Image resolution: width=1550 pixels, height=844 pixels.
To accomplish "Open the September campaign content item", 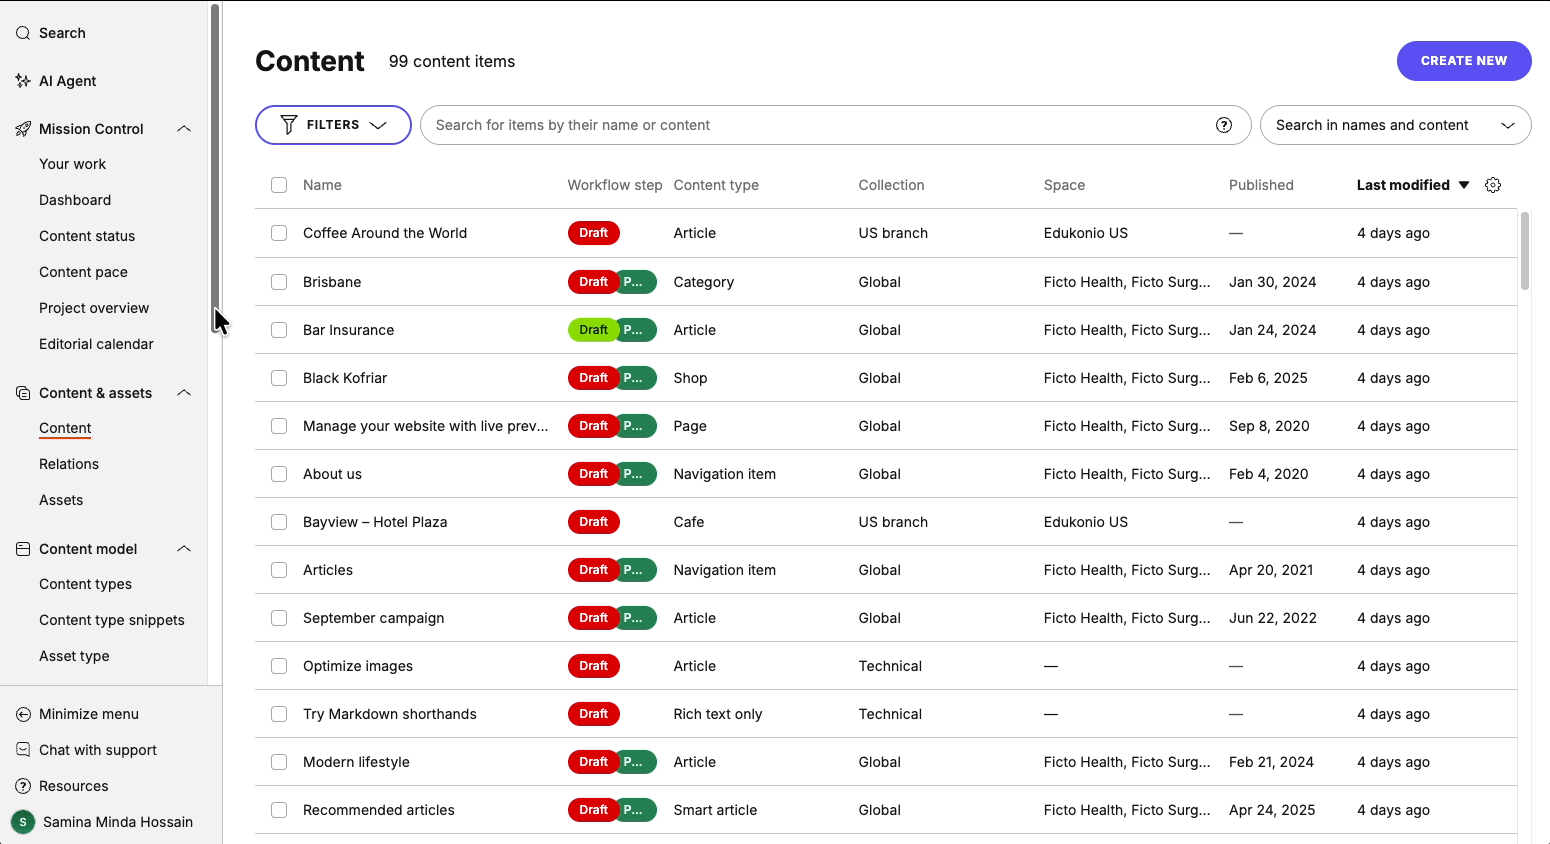I will click(x=373, y=618).
